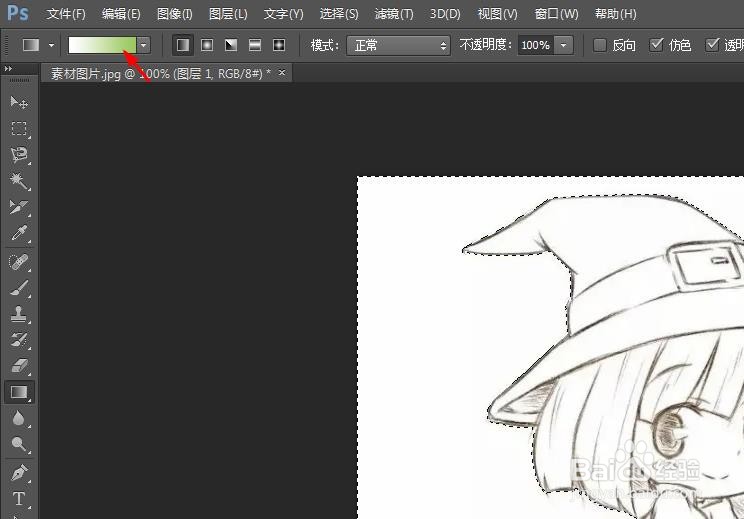Select the Horizontal Type tool
This screenshot has height=519, width=744.
(19, 499)
